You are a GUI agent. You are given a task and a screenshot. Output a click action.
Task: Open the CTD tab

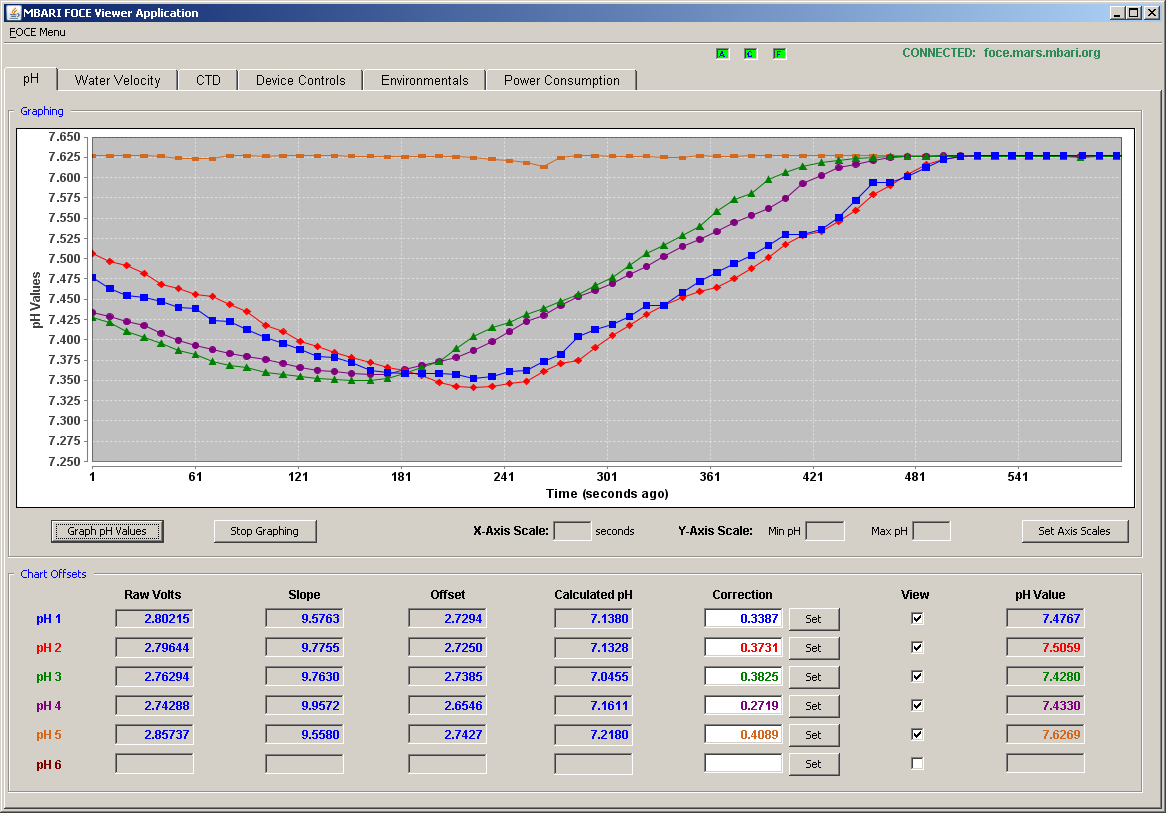tap(208, 80)
